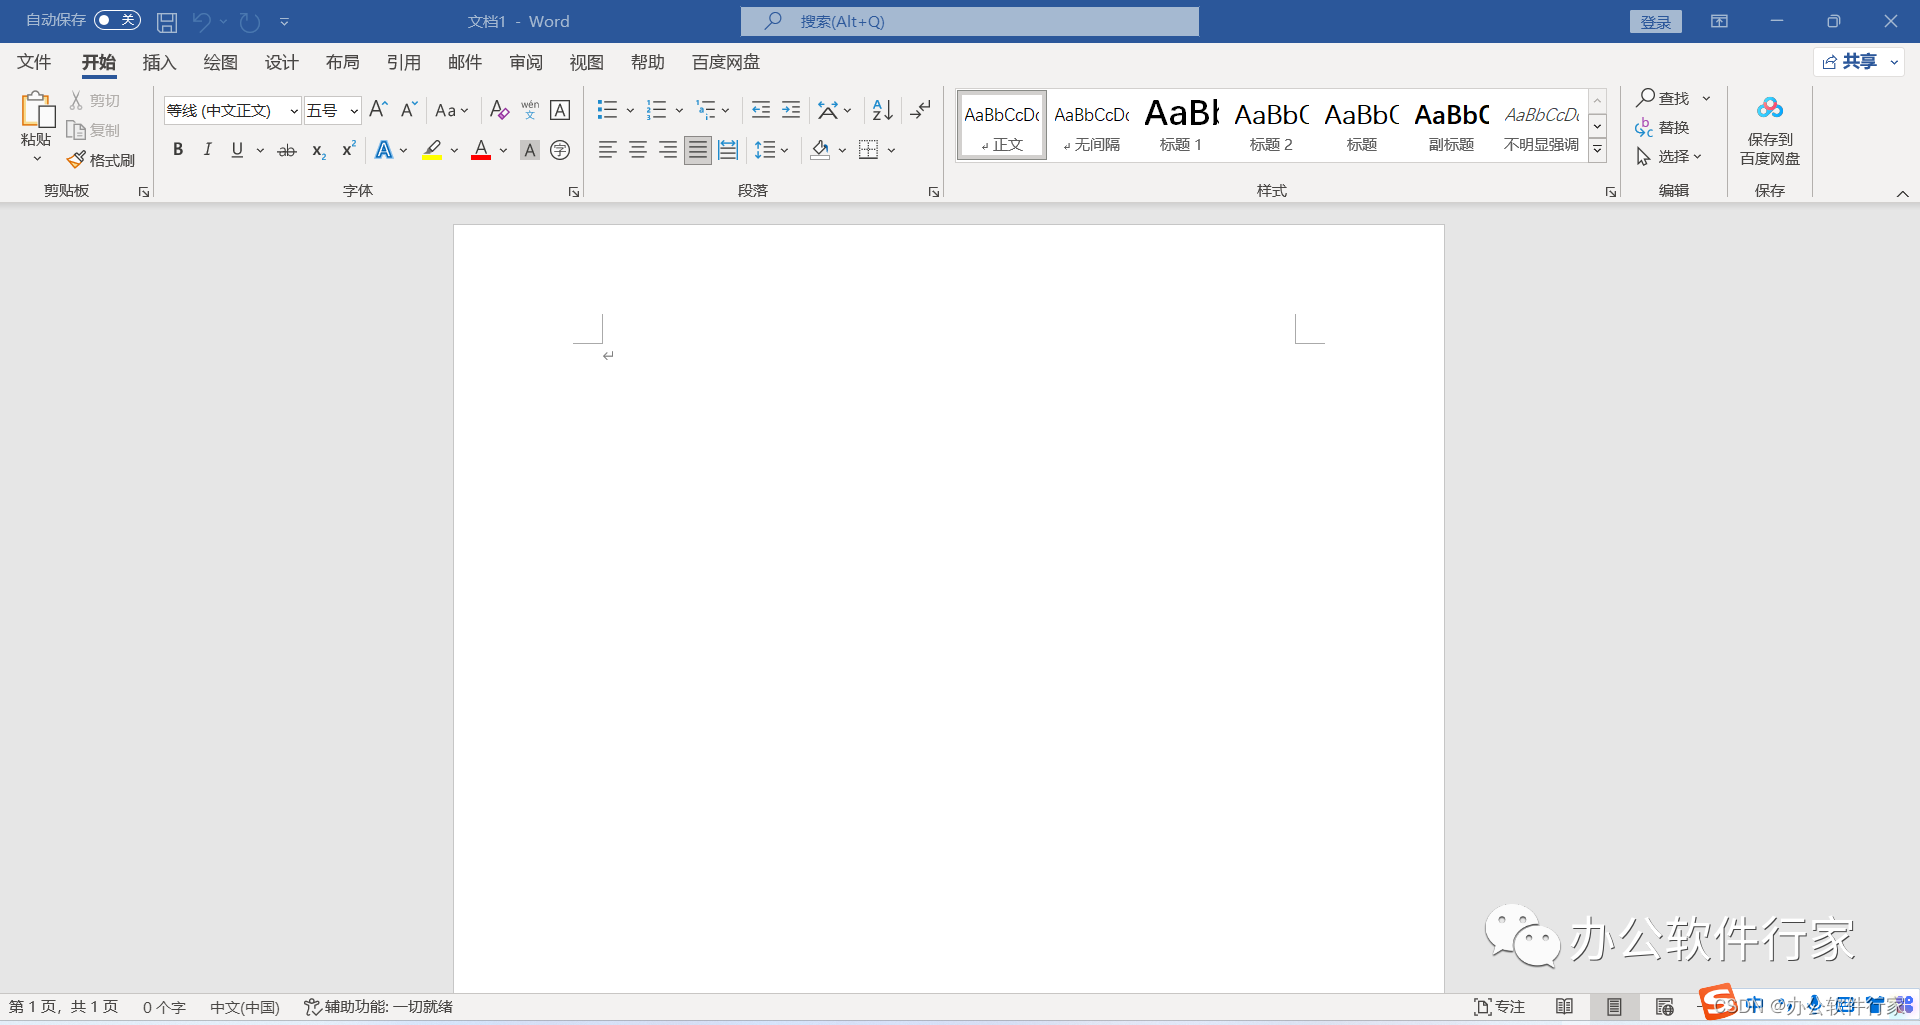Switch to Read Mode view

pyautogui.click(x=1565, y=1007)
